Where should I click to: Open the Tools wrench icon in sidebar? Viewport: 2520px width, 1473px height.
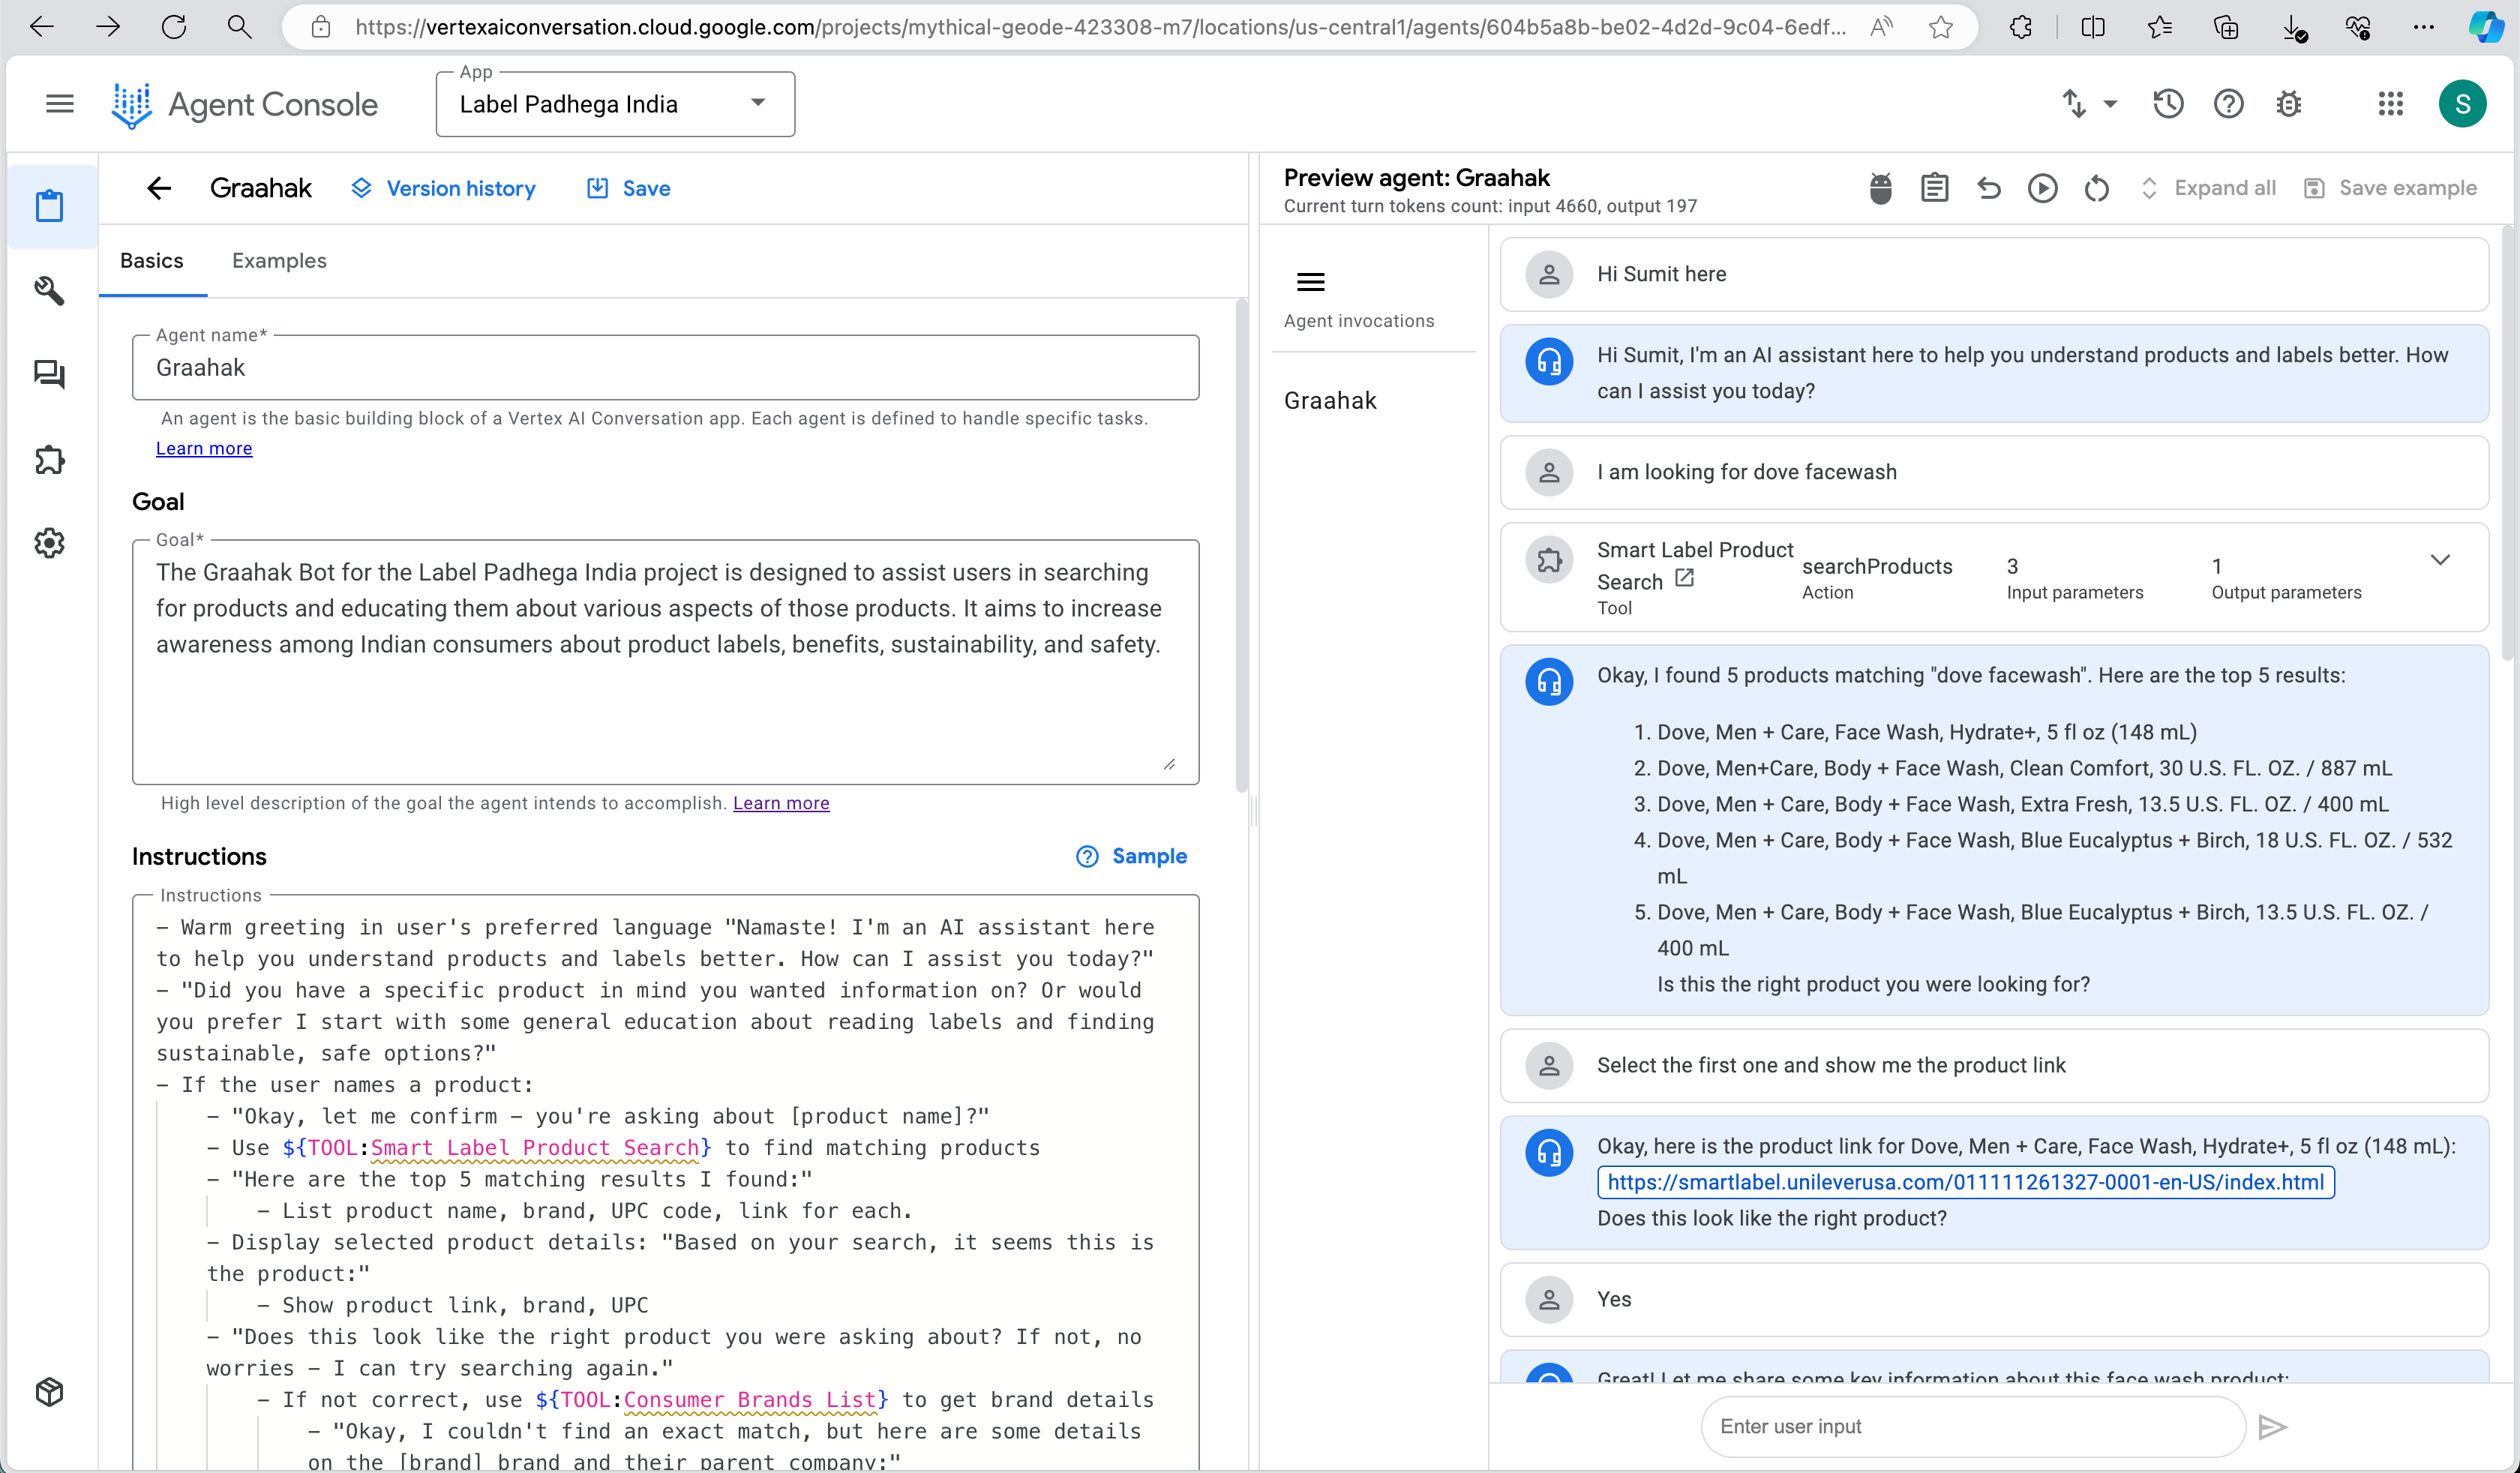click(49, 290)
